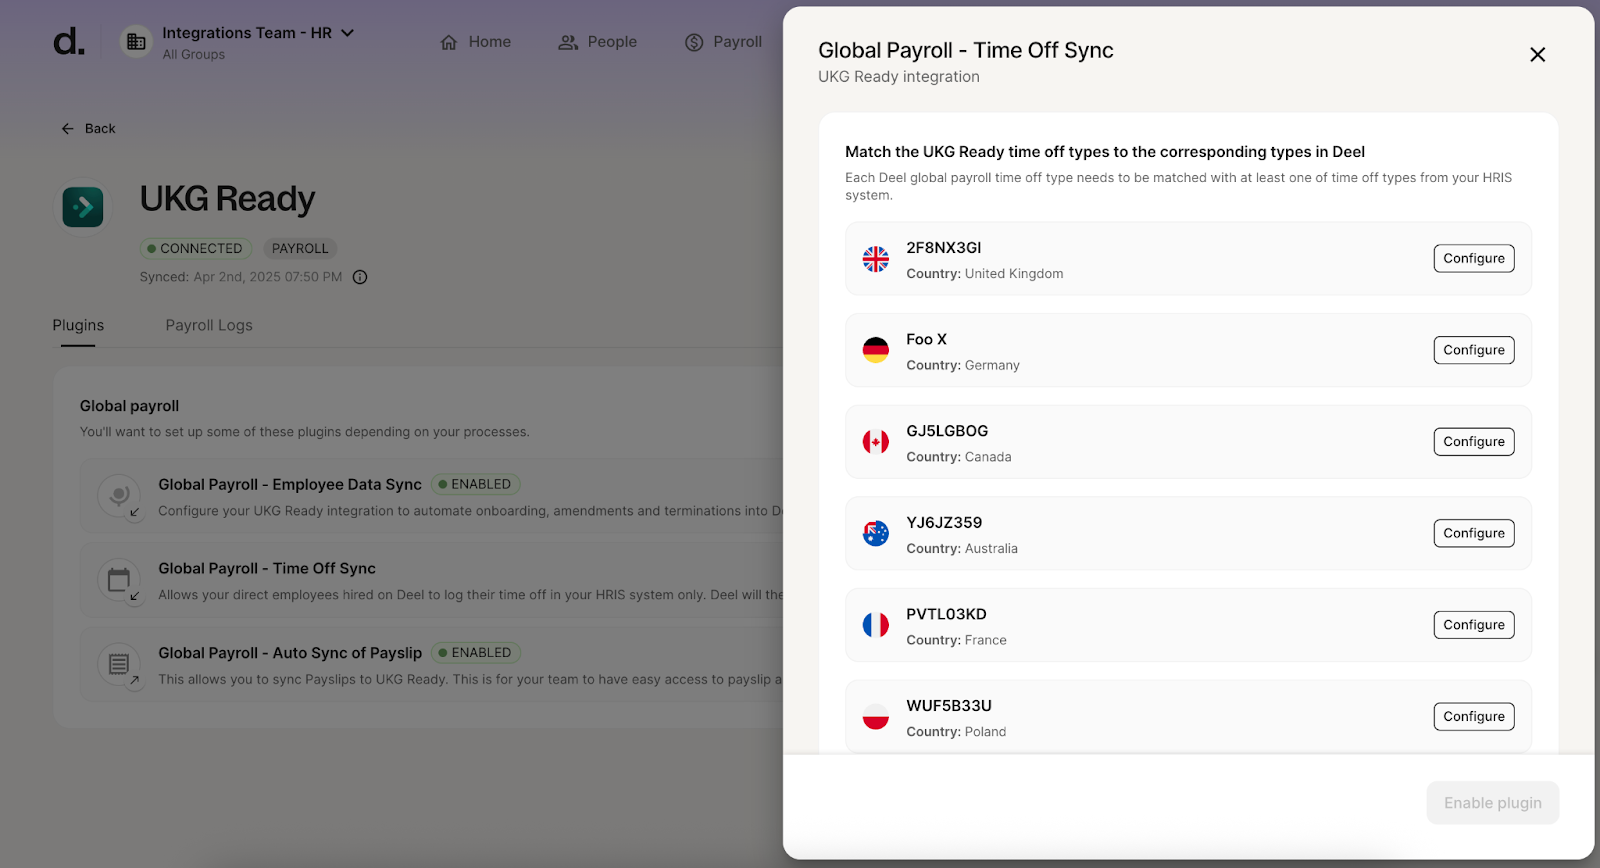Open Global Payroll - Auto Sync of Payslip

[290, 653]
